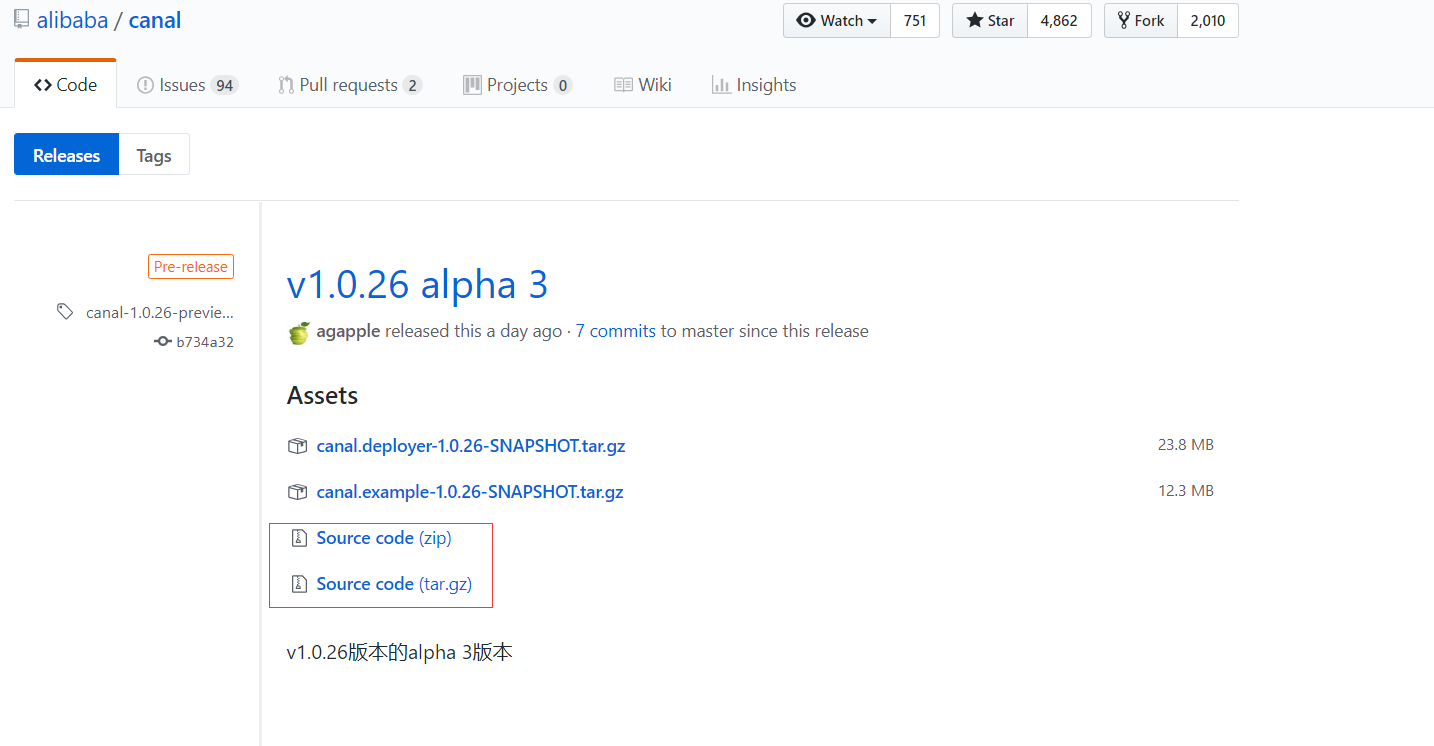The width and height of the screenshot is (1434, 746).
Task: Switch to the Insights tab
Action: click(754, 85)
